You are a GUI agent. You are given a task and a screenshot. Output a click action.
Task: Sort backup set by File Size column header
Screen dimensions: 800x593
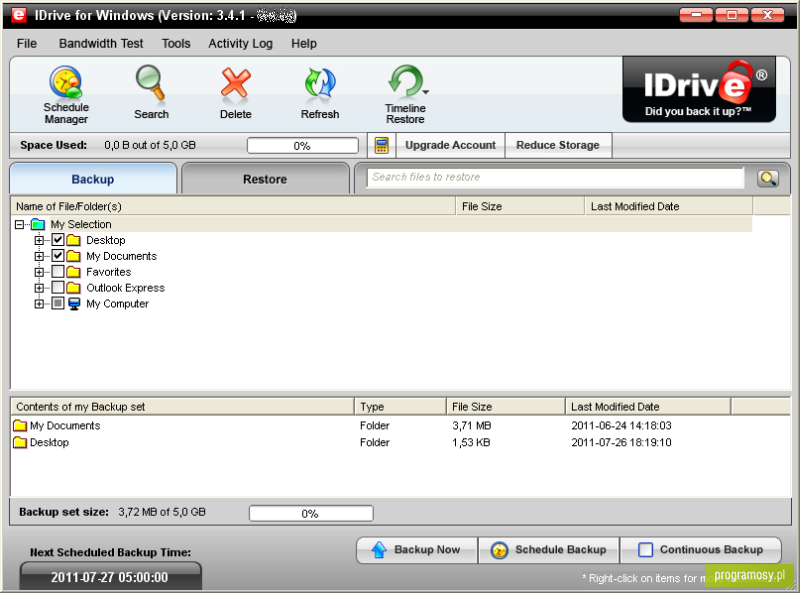(506, 407)
